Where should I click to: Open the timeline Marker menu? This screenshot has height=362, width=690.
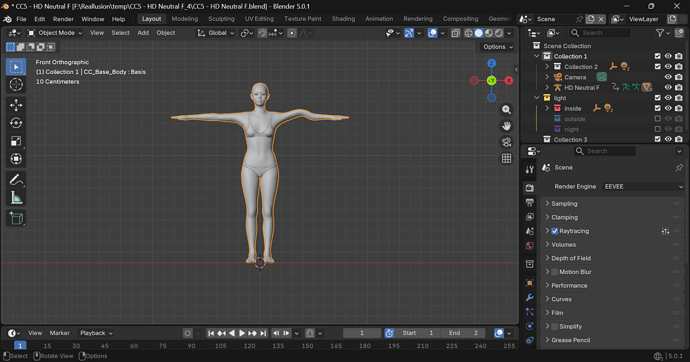point(59,333)
